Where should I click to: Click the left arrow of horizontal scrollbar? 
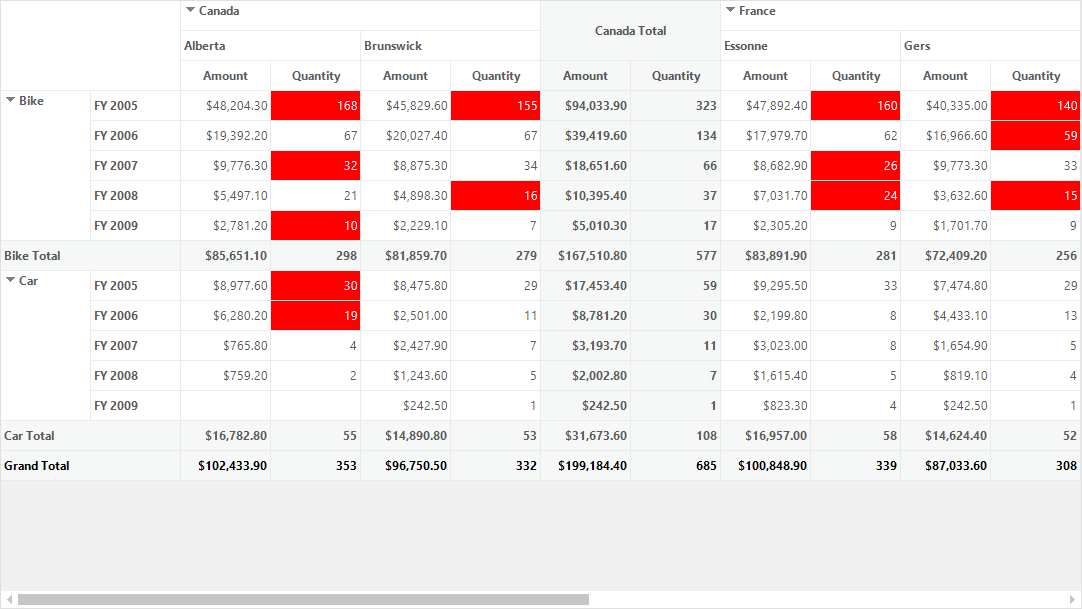click(9, 599)
